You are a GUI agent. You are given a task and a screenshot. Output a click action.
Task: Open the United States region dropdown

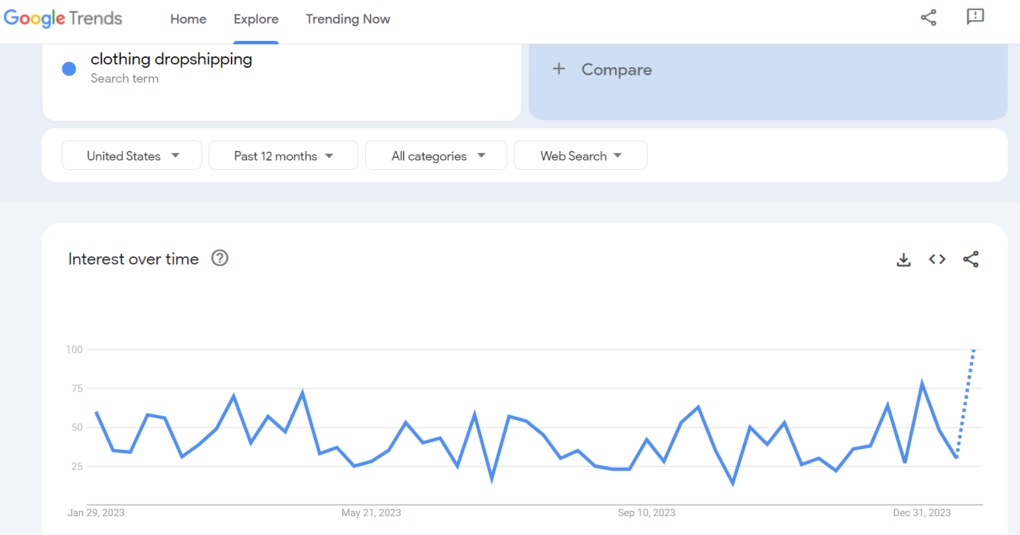(x=132, y=156)
